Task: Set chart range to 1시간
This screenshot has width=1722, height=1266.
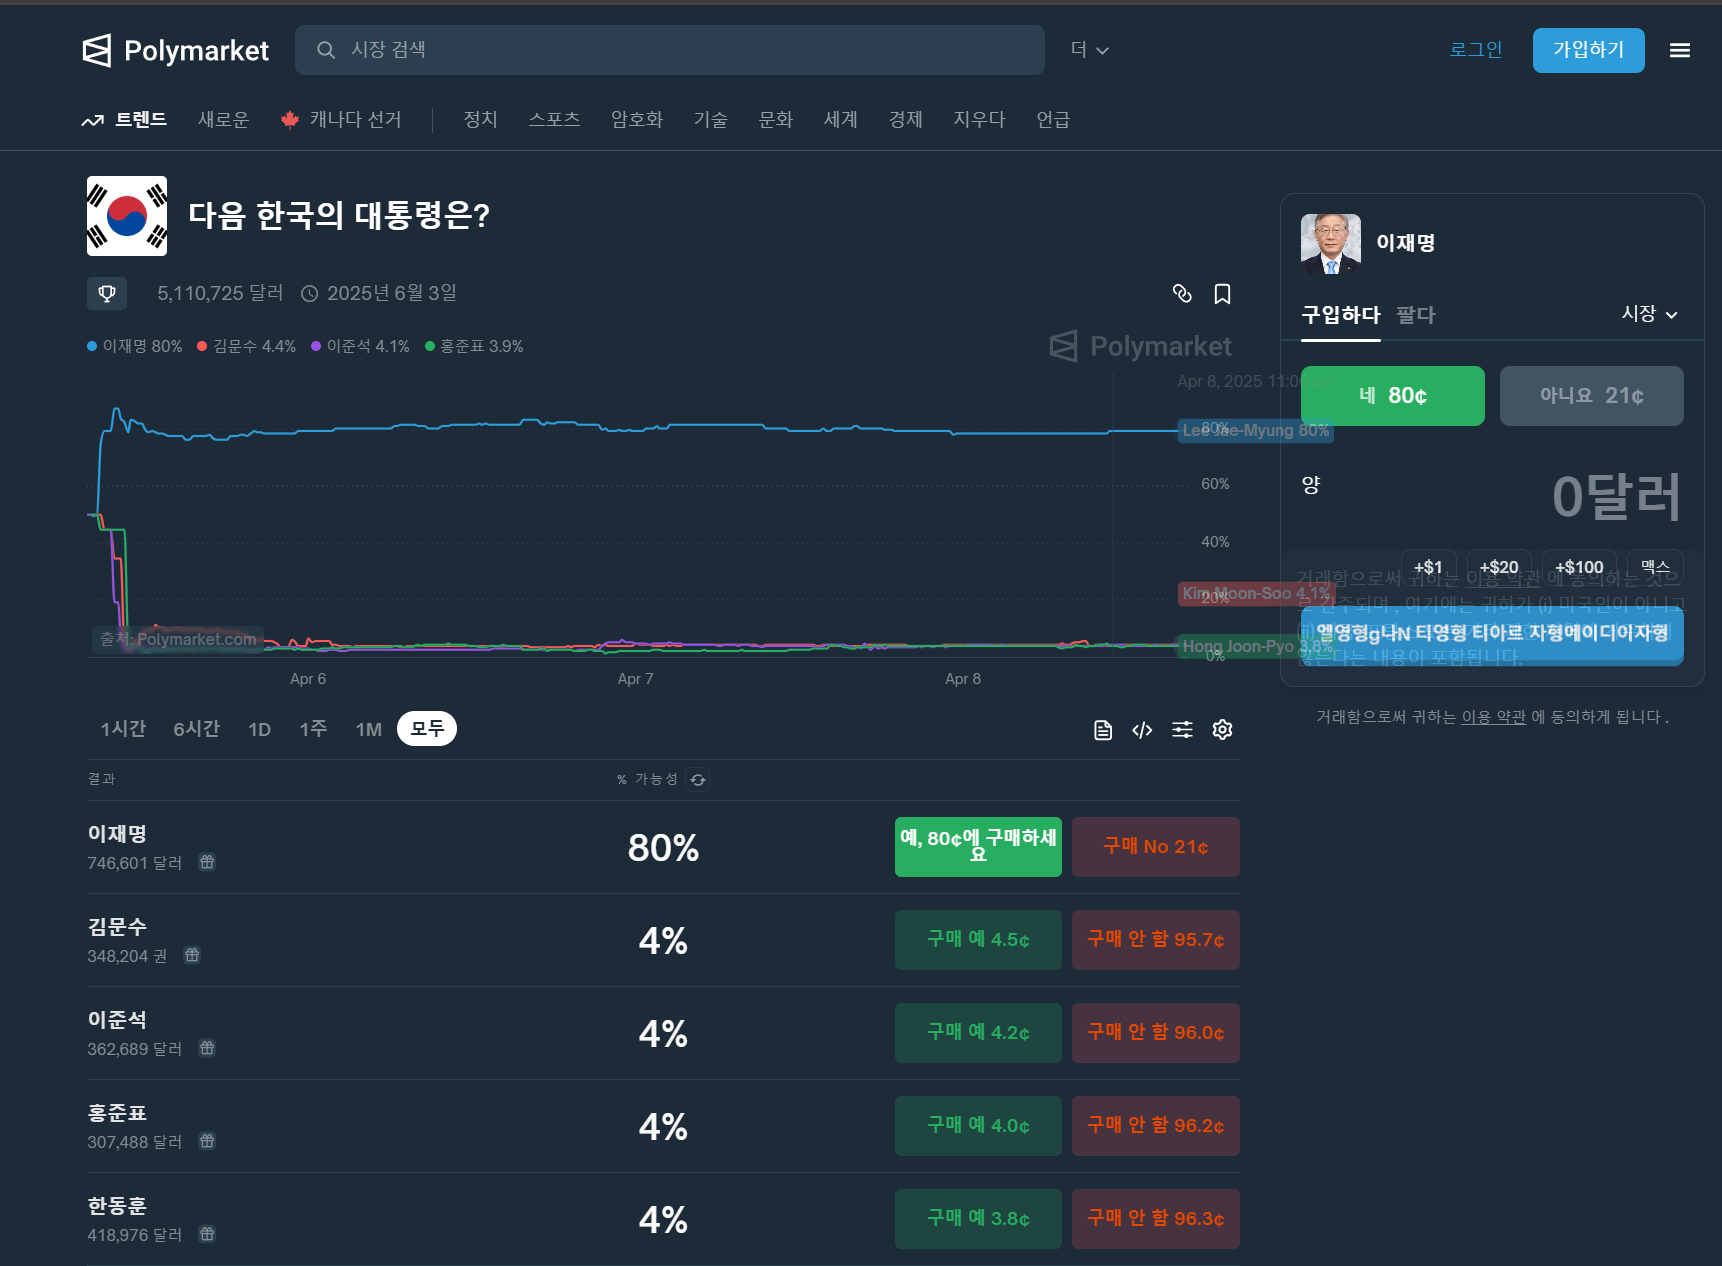Action: click(x=123, y=729)
